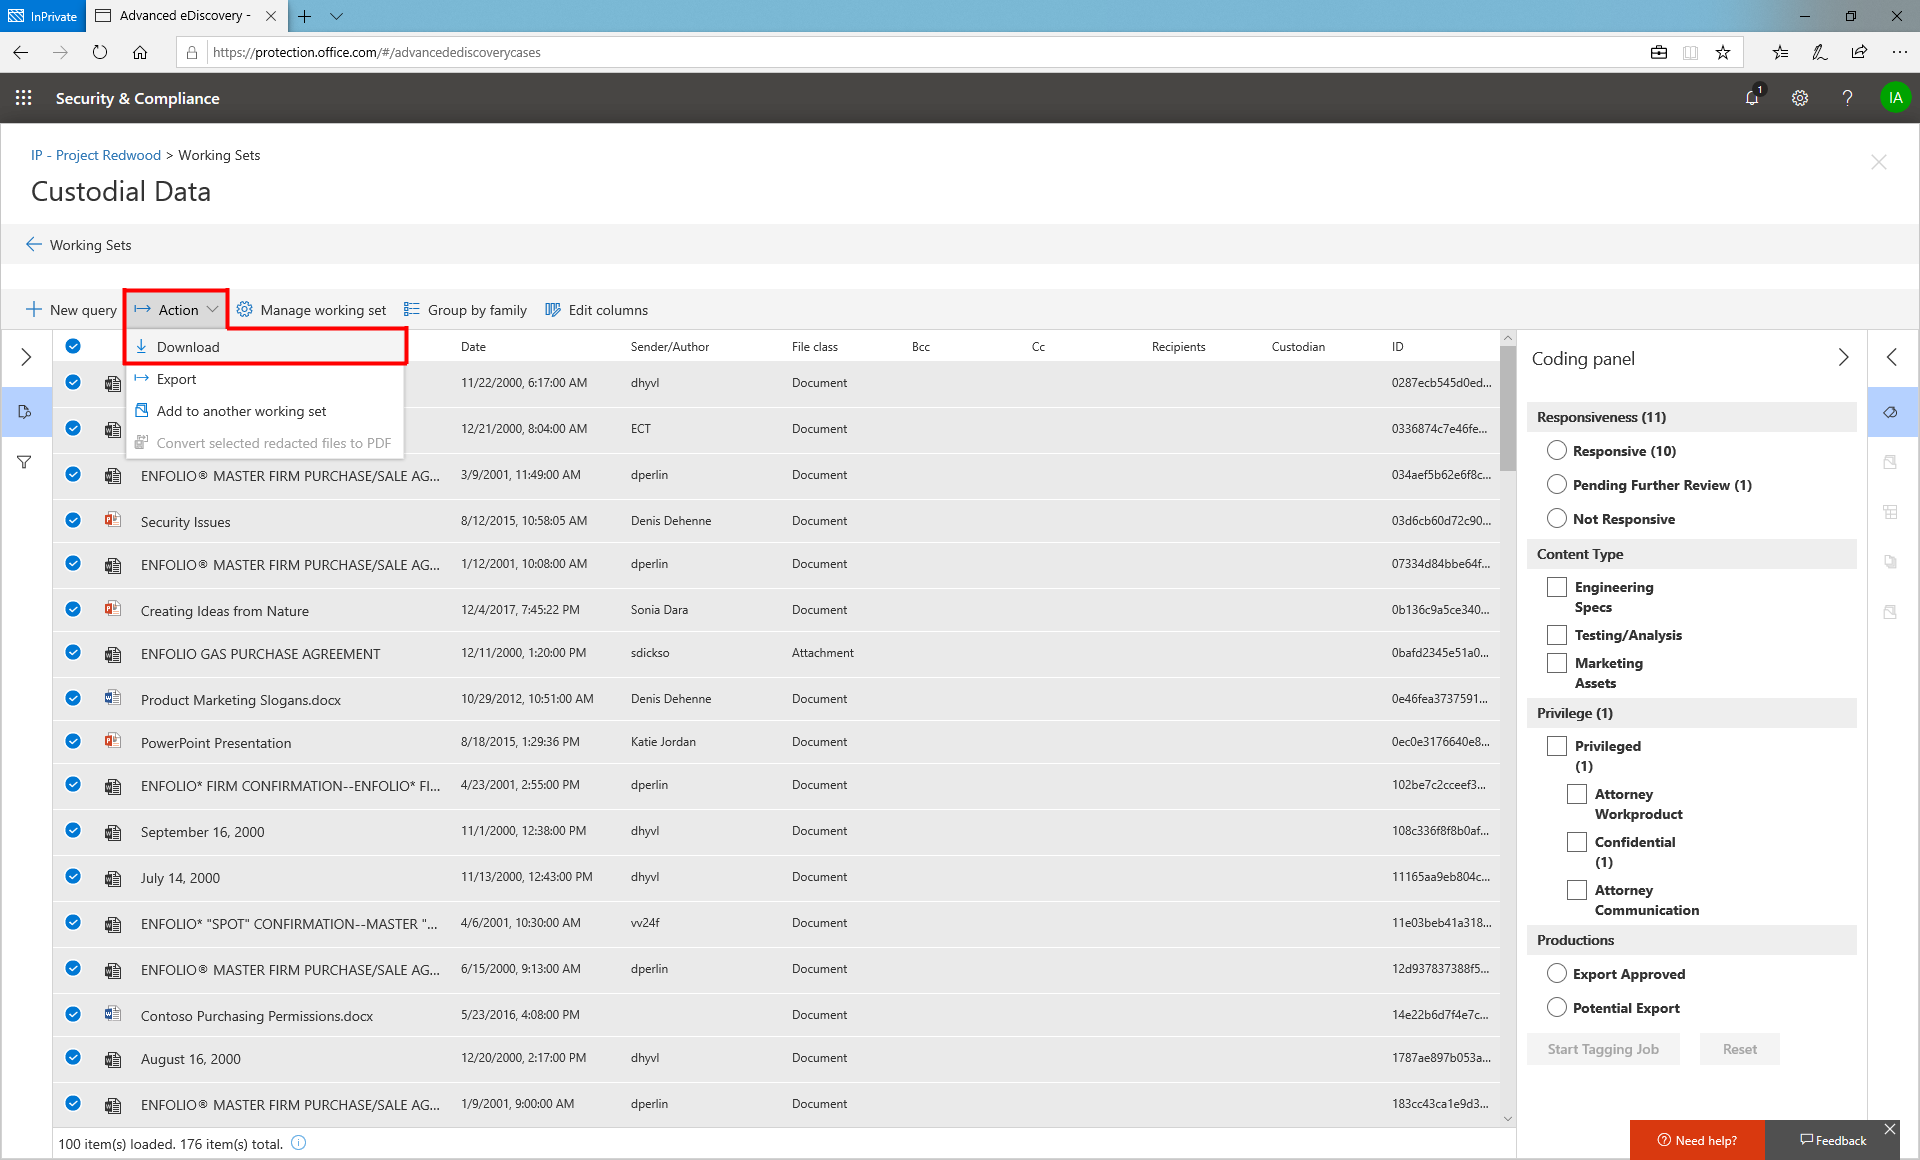
Task: Open the settings gear in header
Action: (1800, 98)
